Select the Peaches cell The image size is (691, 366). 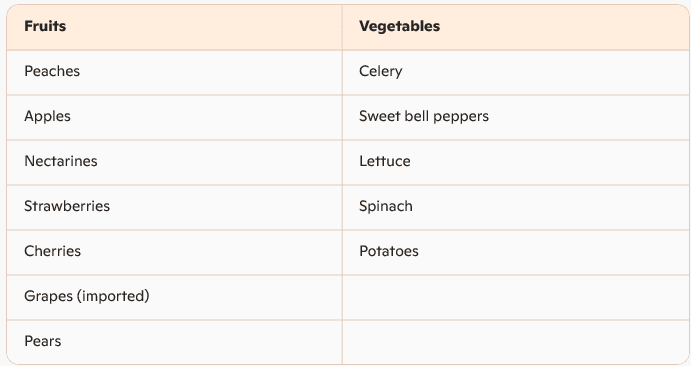(x=174, y=72)
